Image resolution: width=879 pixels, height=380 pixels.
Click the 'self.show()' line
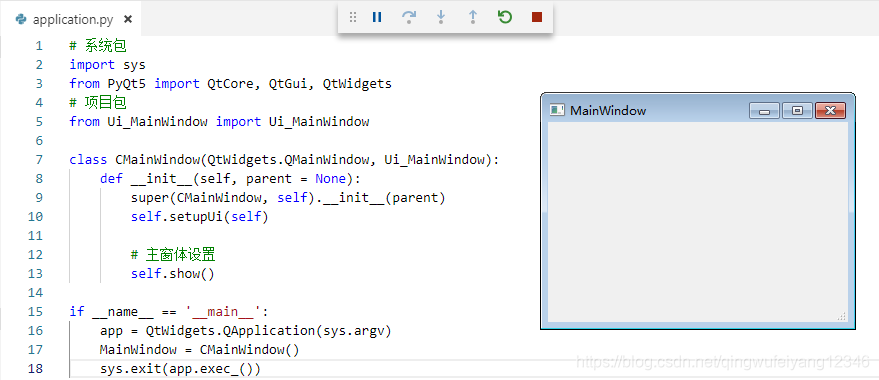click(173, 274)
